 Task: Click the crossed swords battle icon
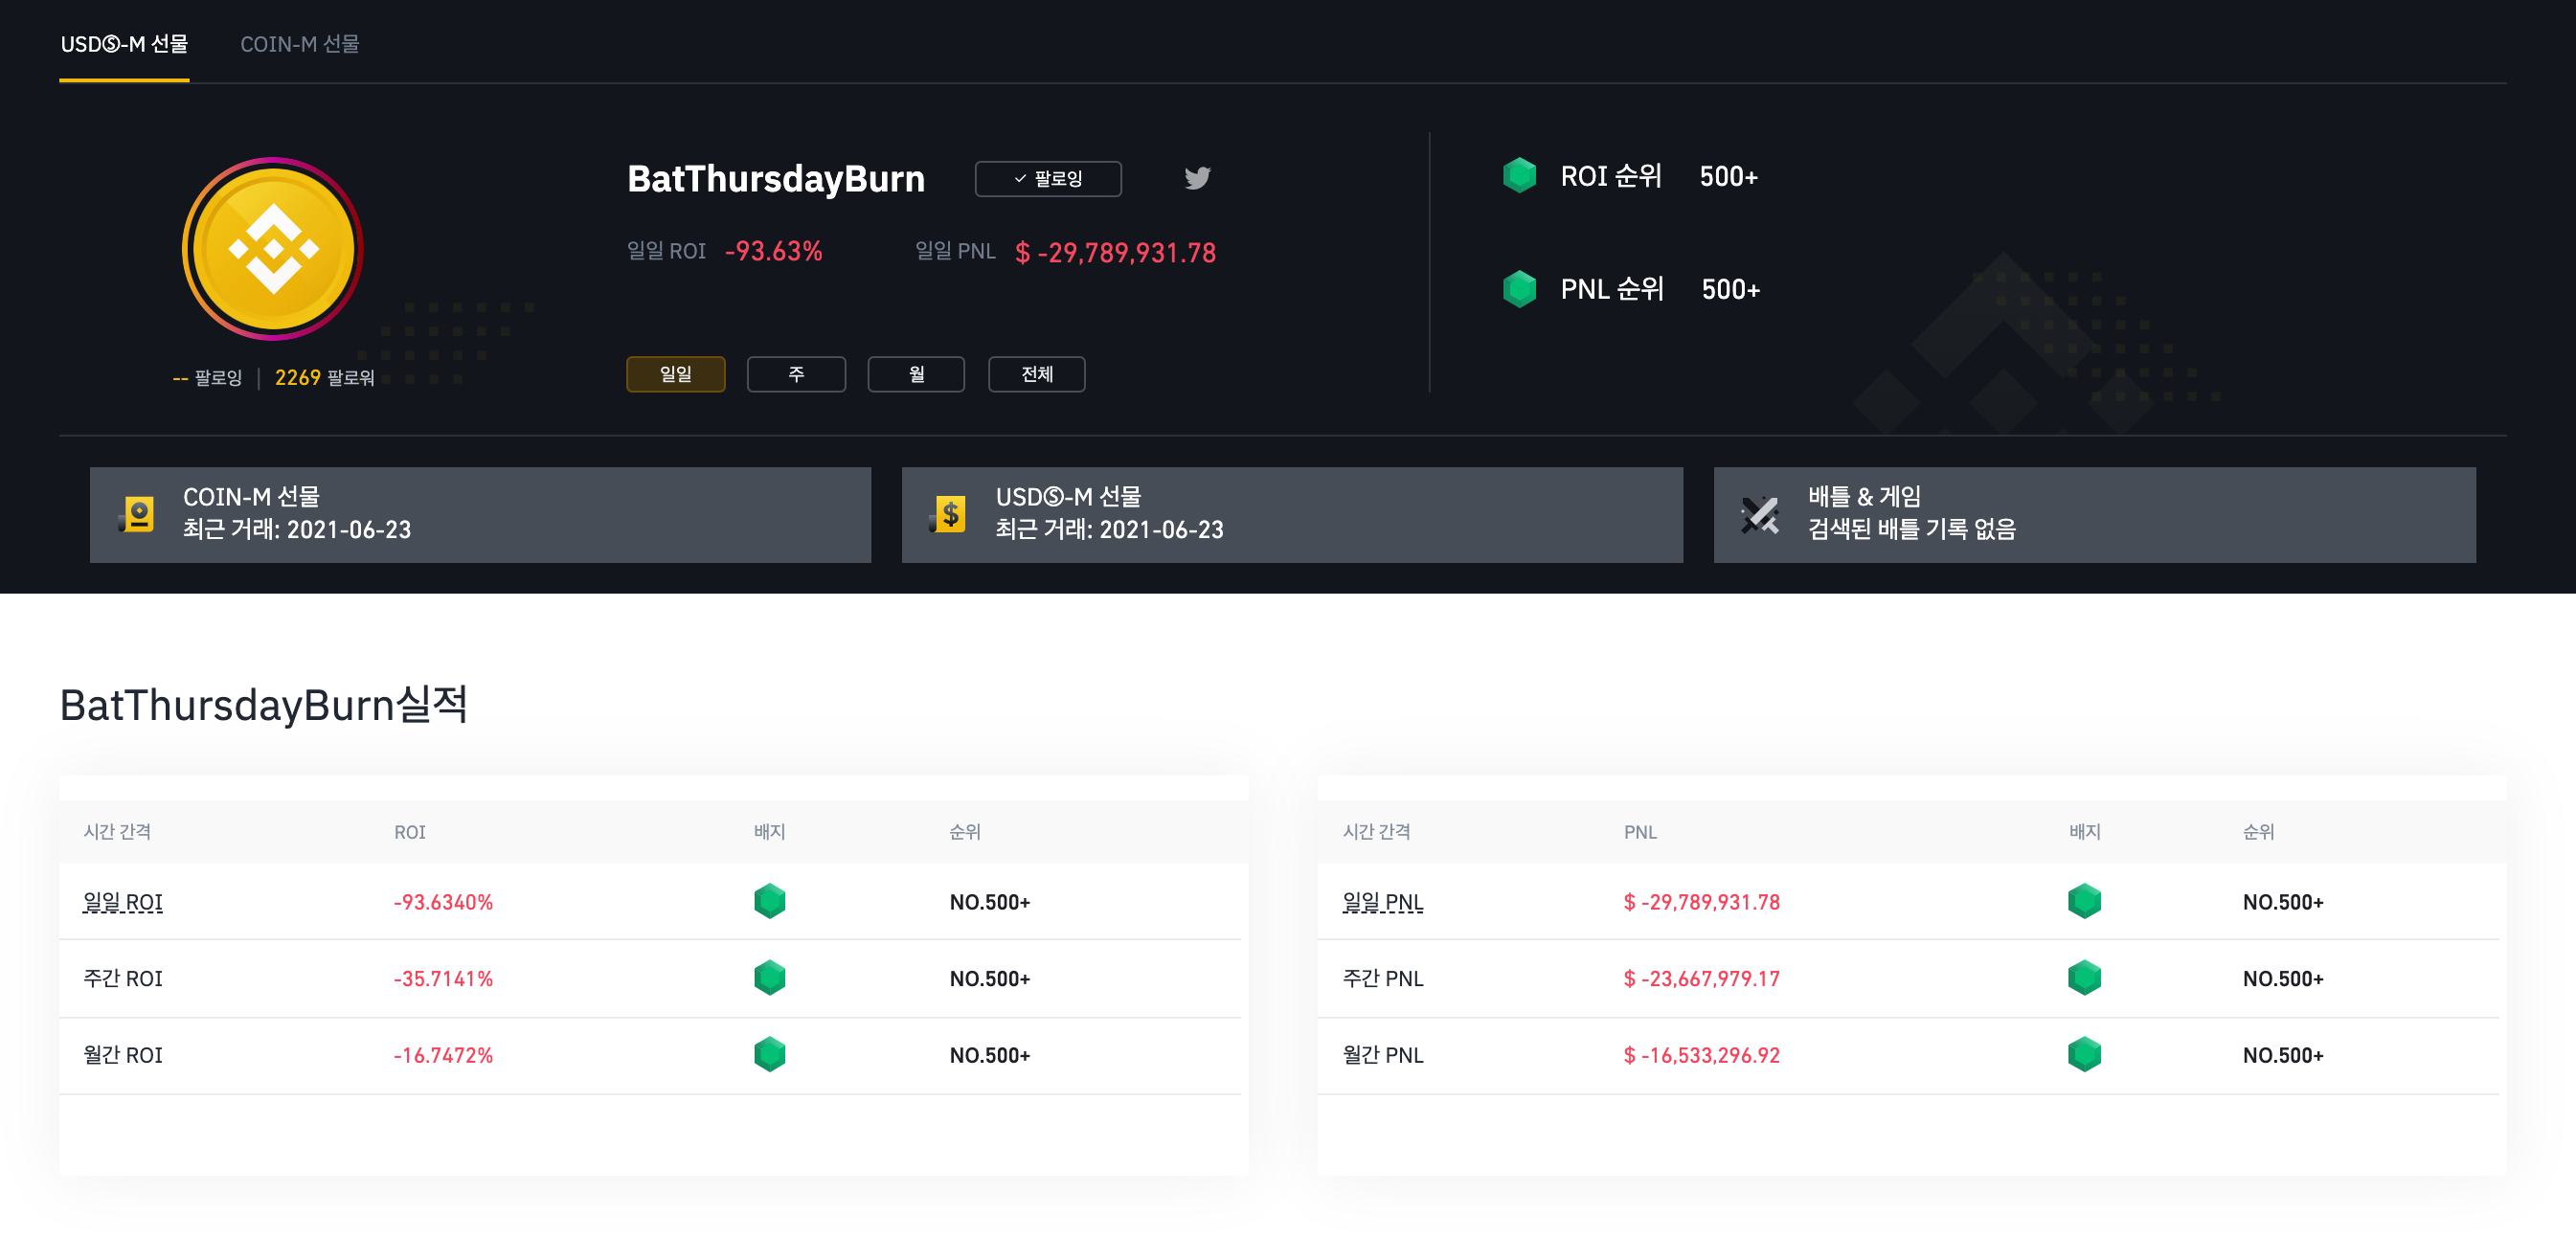click(1759, 514)
